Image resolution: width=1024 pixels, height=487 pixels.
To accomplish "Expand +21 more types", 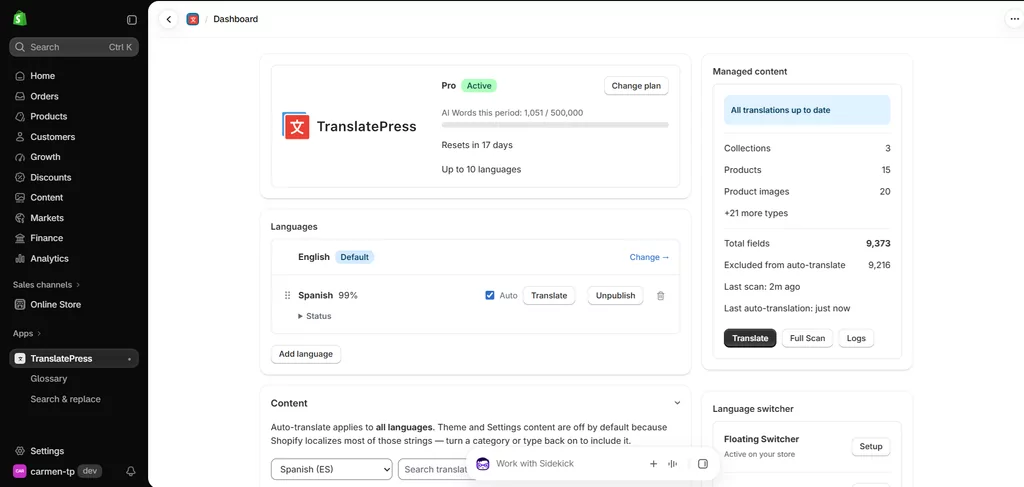I will pos(756,213).
